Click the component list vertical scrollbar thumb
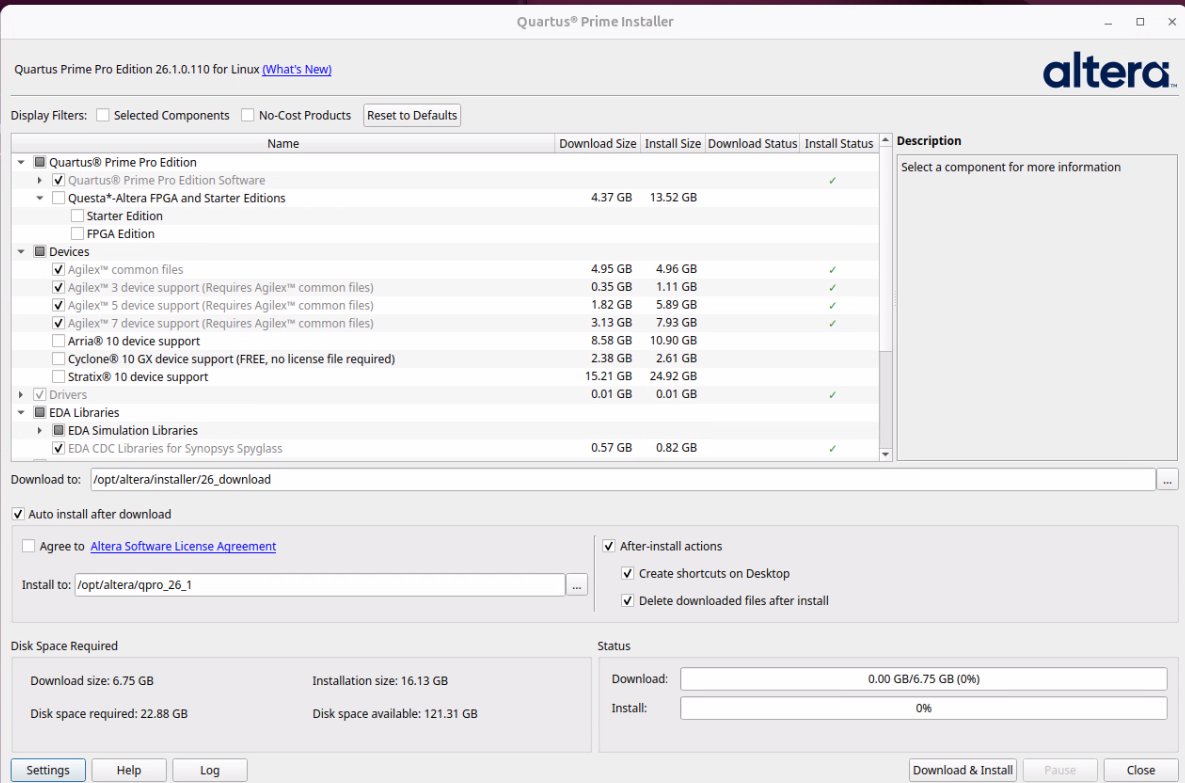 click(886, 249)
